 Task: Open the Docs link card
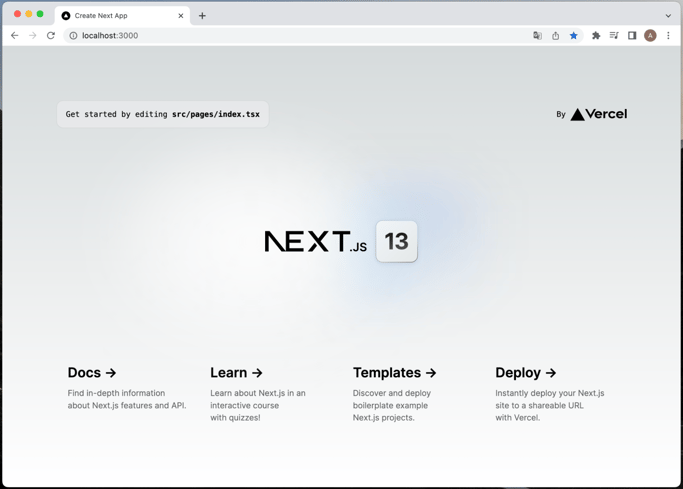[128, 388]
